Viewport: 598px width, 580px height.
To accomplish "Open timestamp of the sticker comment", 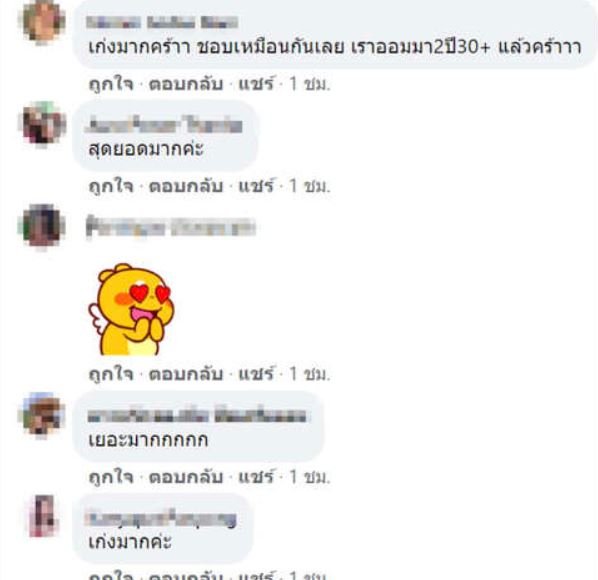I will click(x=309, y=374).
